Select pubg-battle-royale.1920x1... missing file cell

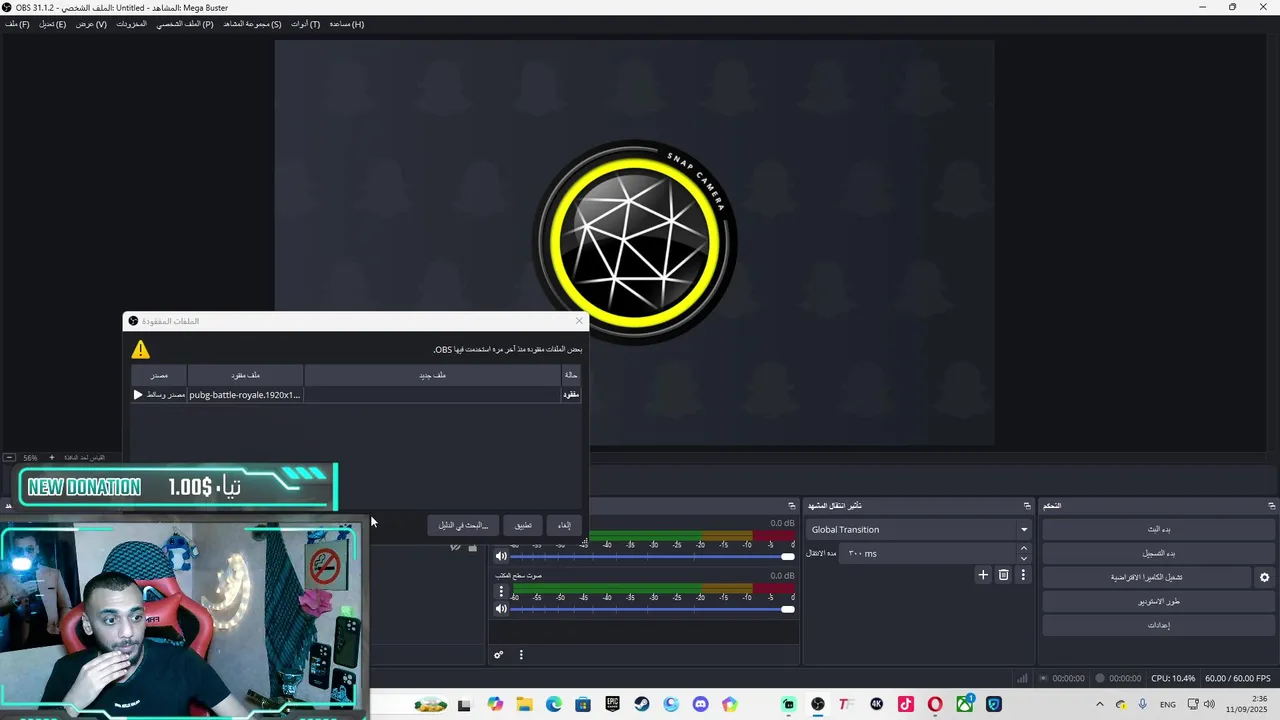pyautogui.click(x=245, y=395)
